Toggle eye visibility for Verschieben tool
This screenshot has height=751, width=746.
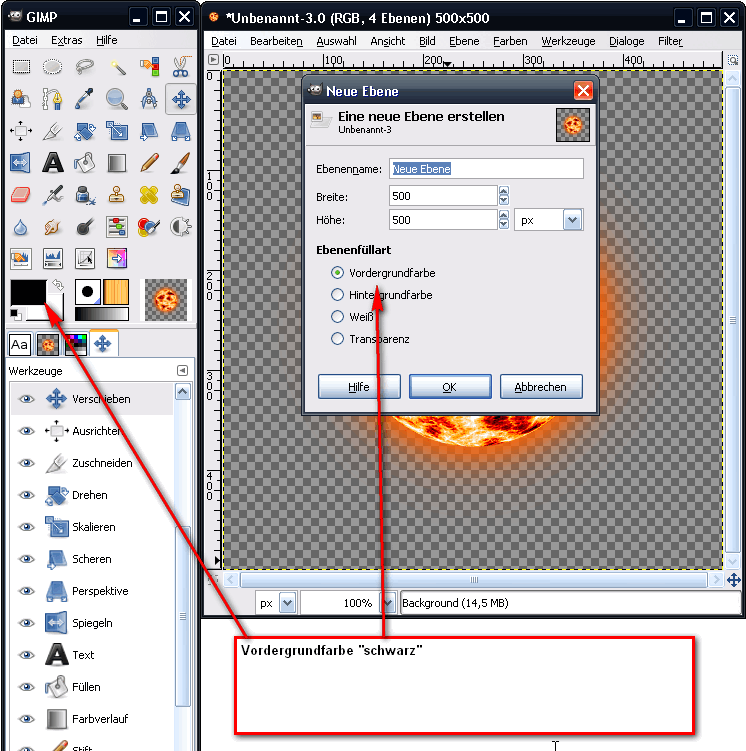pyautogui.click(x=27, y=399)
